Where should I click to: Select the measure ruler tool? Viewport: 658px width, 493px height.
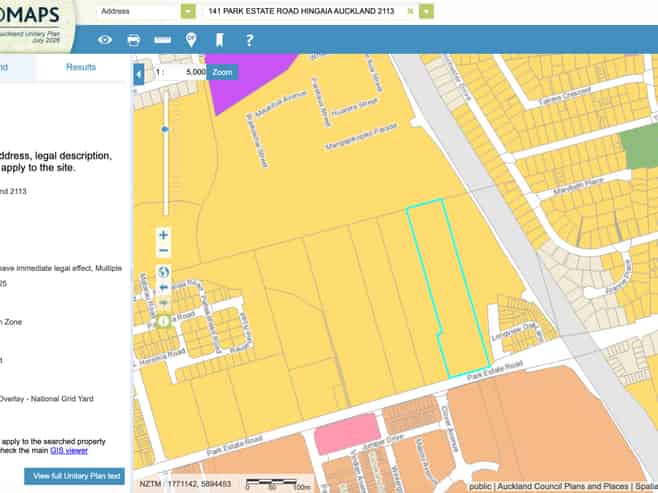[162, 40]
